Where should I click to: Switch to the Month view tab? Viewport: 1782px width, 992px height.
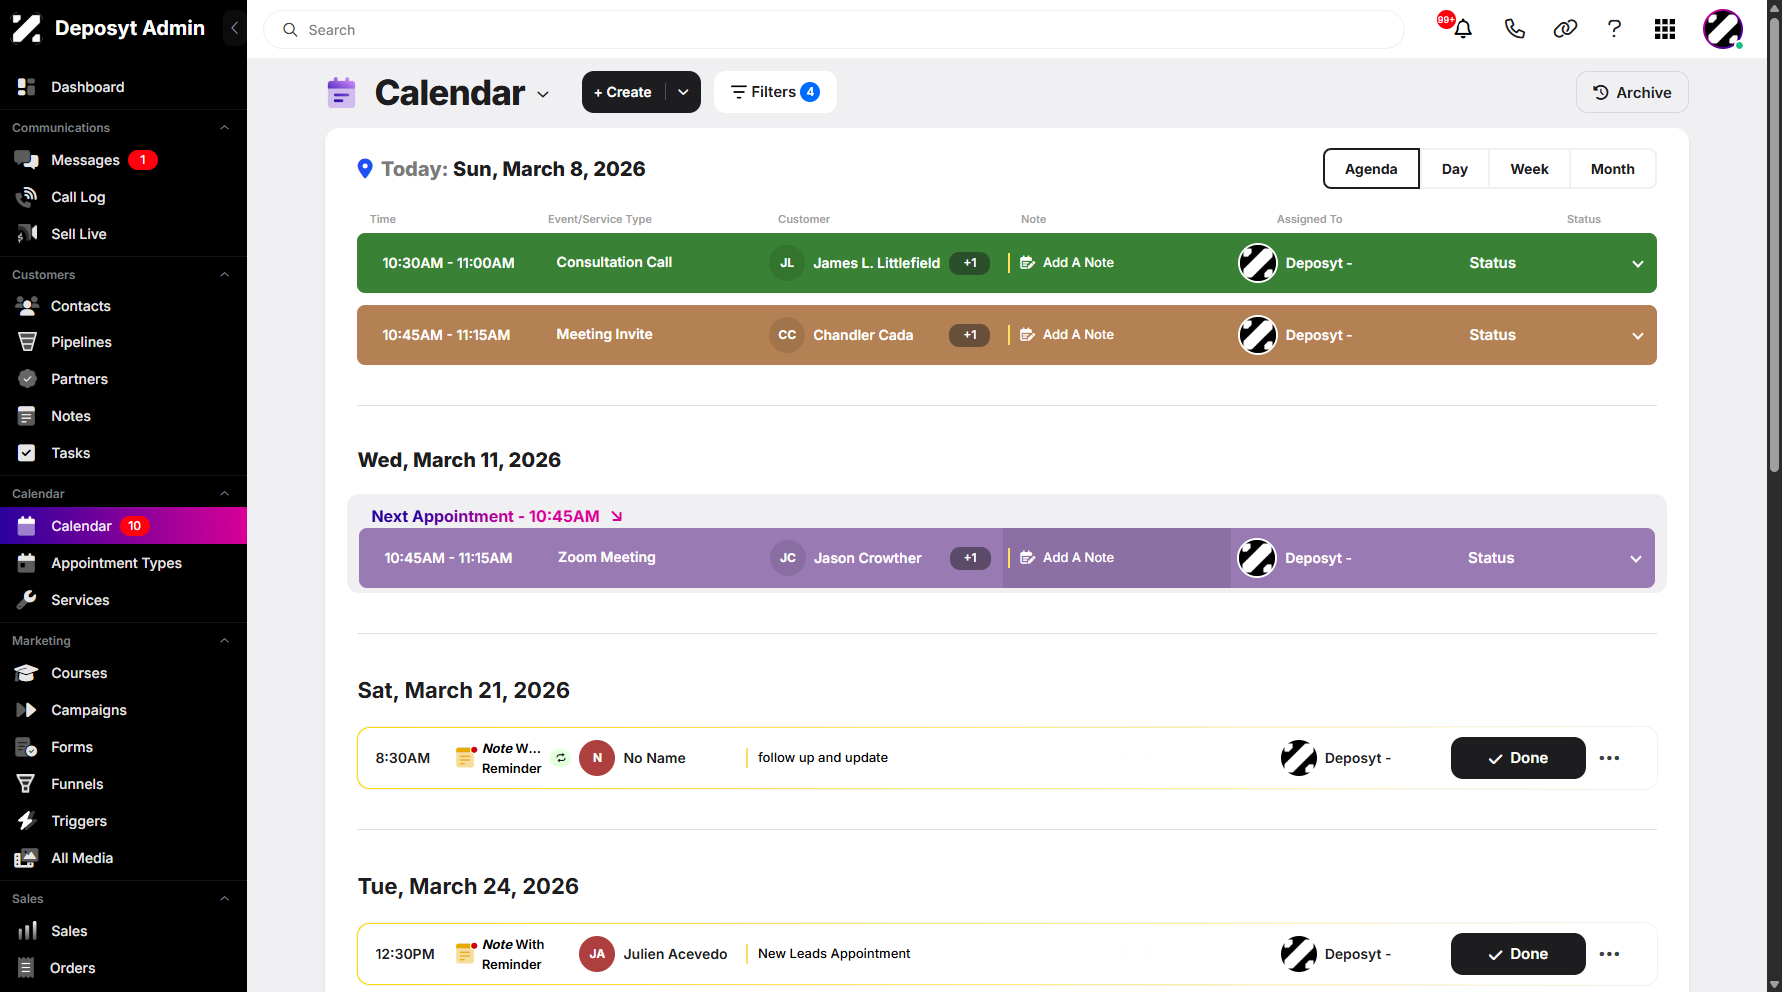click(1612, 169)
